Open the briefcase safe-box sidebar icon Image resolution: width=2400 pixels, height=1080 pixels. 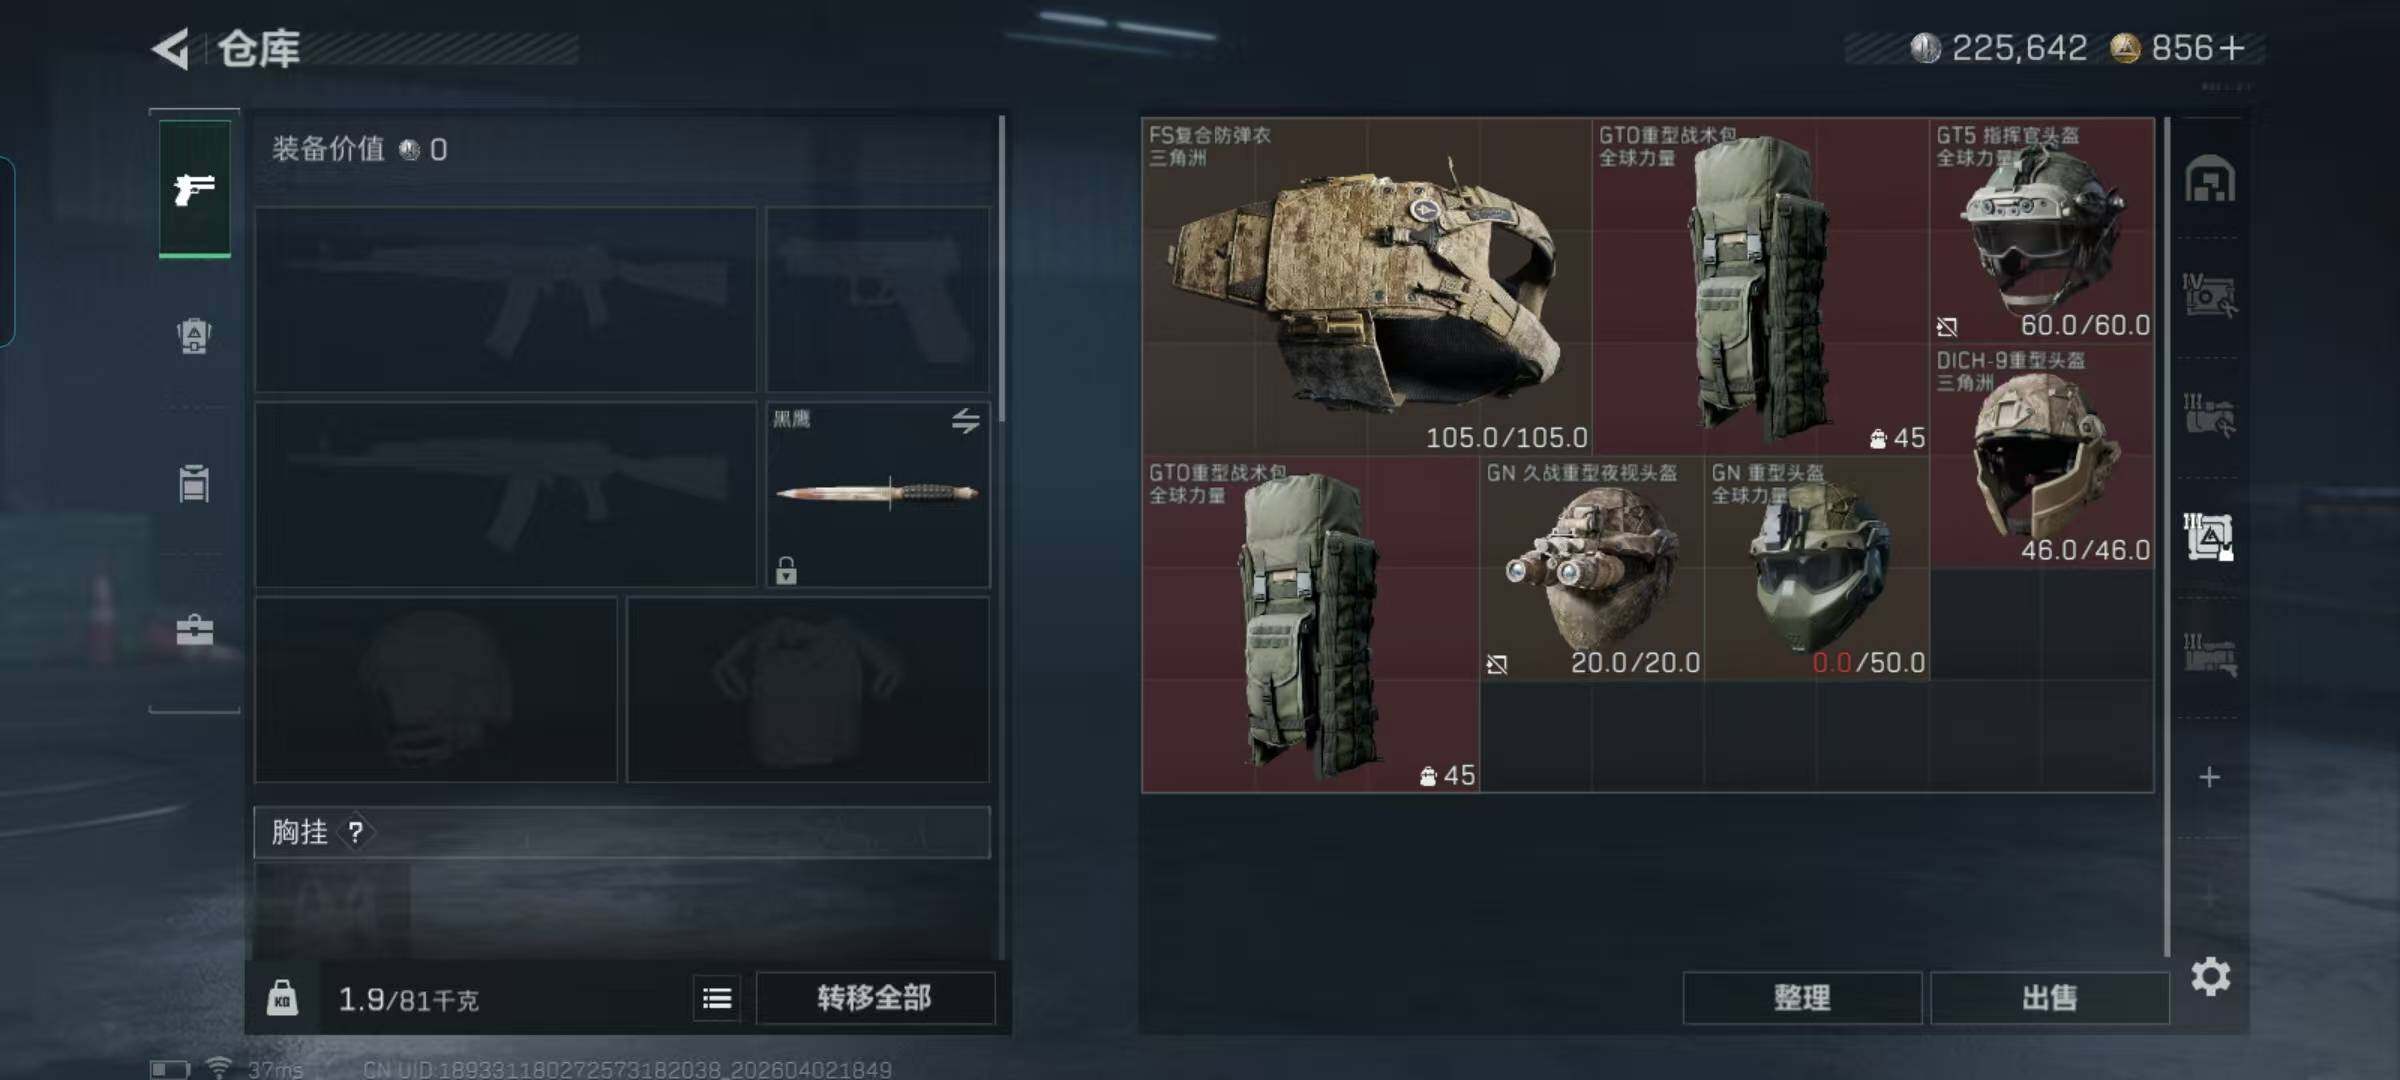pyautogui.click(x=194, y=631)
